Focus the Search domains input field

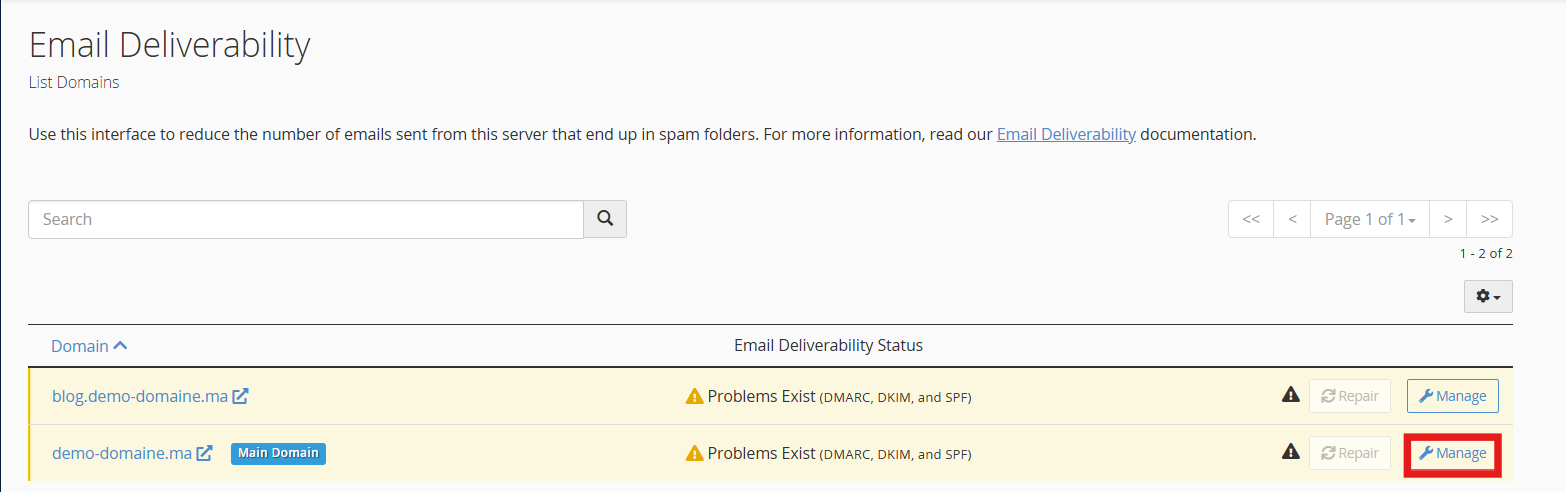[305, 219]
